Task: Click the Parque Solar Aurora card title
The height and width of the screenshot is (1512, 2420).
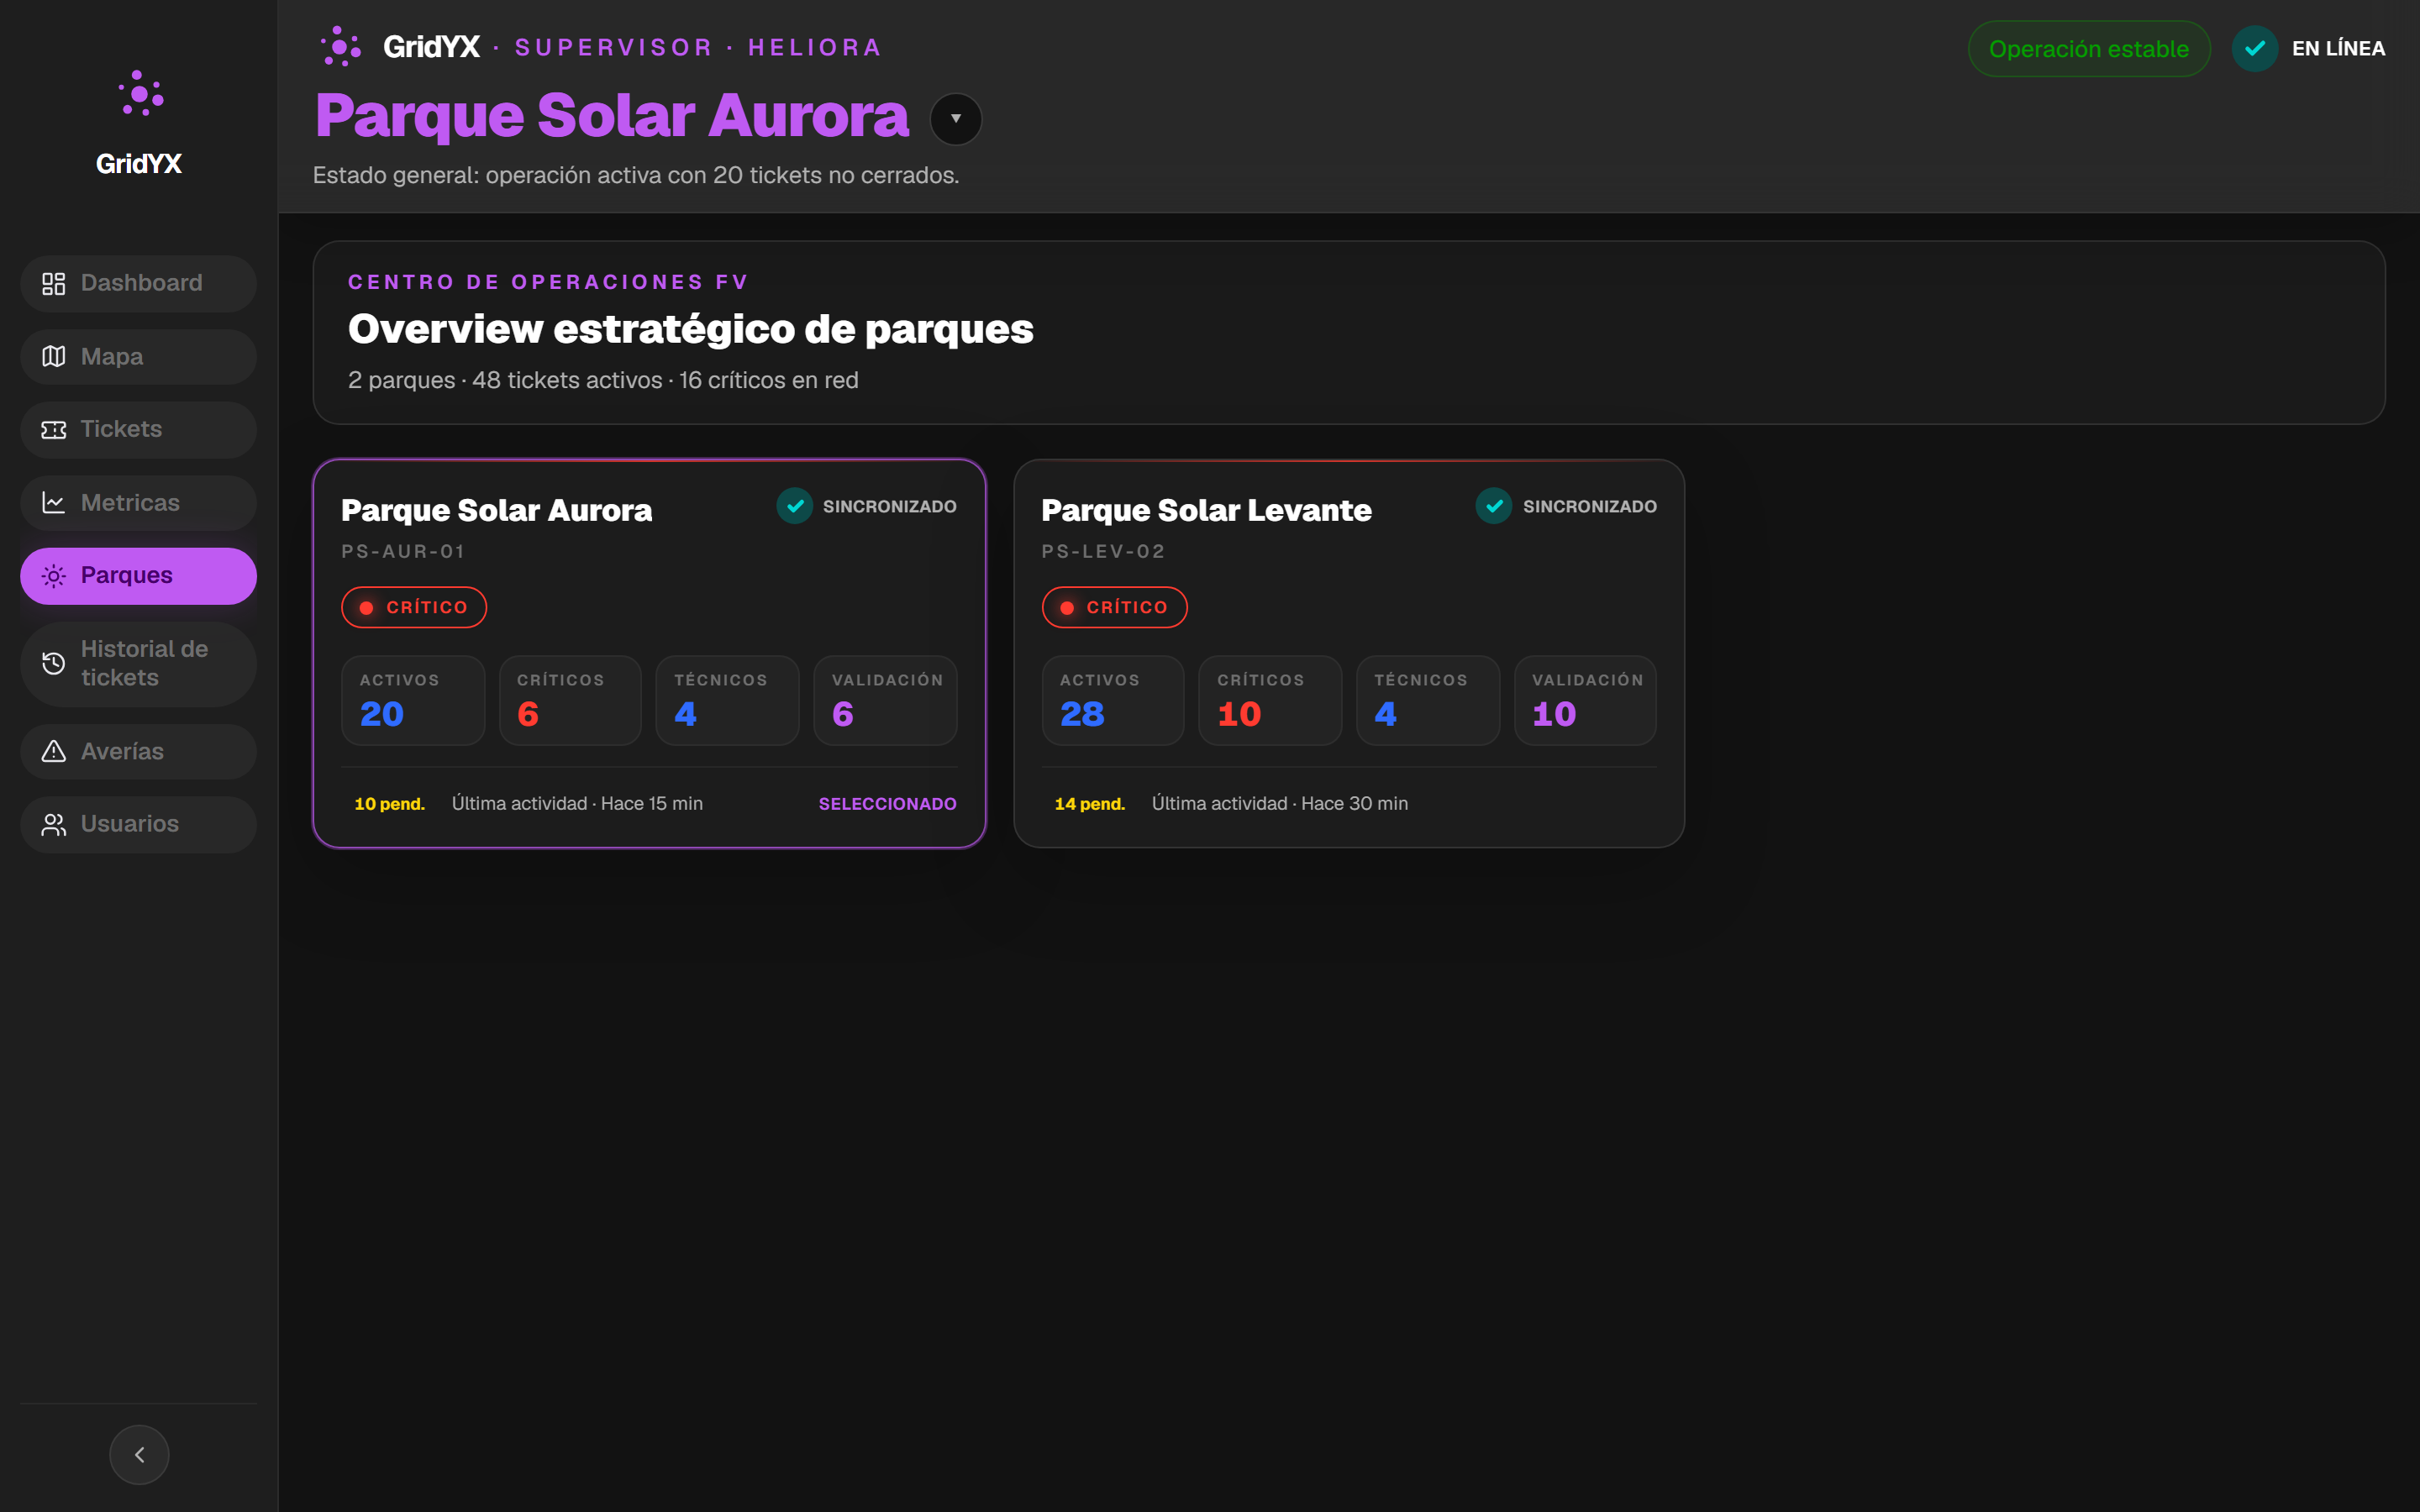Action: pos(496,510)
